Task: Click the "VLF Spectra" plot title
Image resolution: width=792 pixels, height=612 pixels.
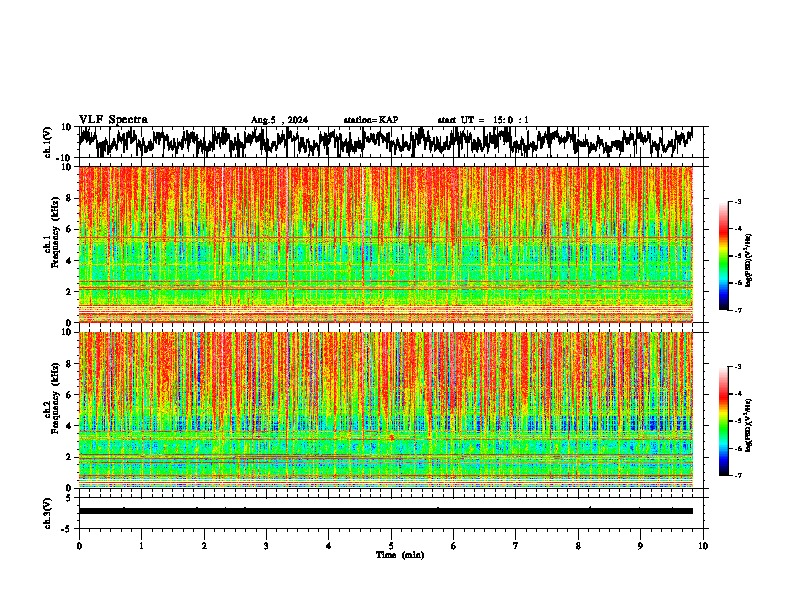Action: tap(113, 120)
